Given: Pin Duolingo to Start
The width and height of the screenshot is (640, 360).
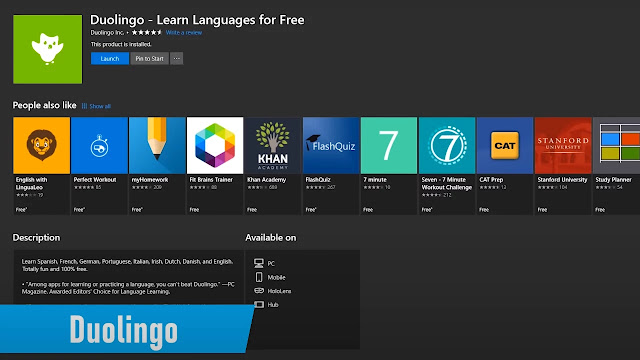Looking at the screenshot, I should pyautogui.click(x=149, y=58).
